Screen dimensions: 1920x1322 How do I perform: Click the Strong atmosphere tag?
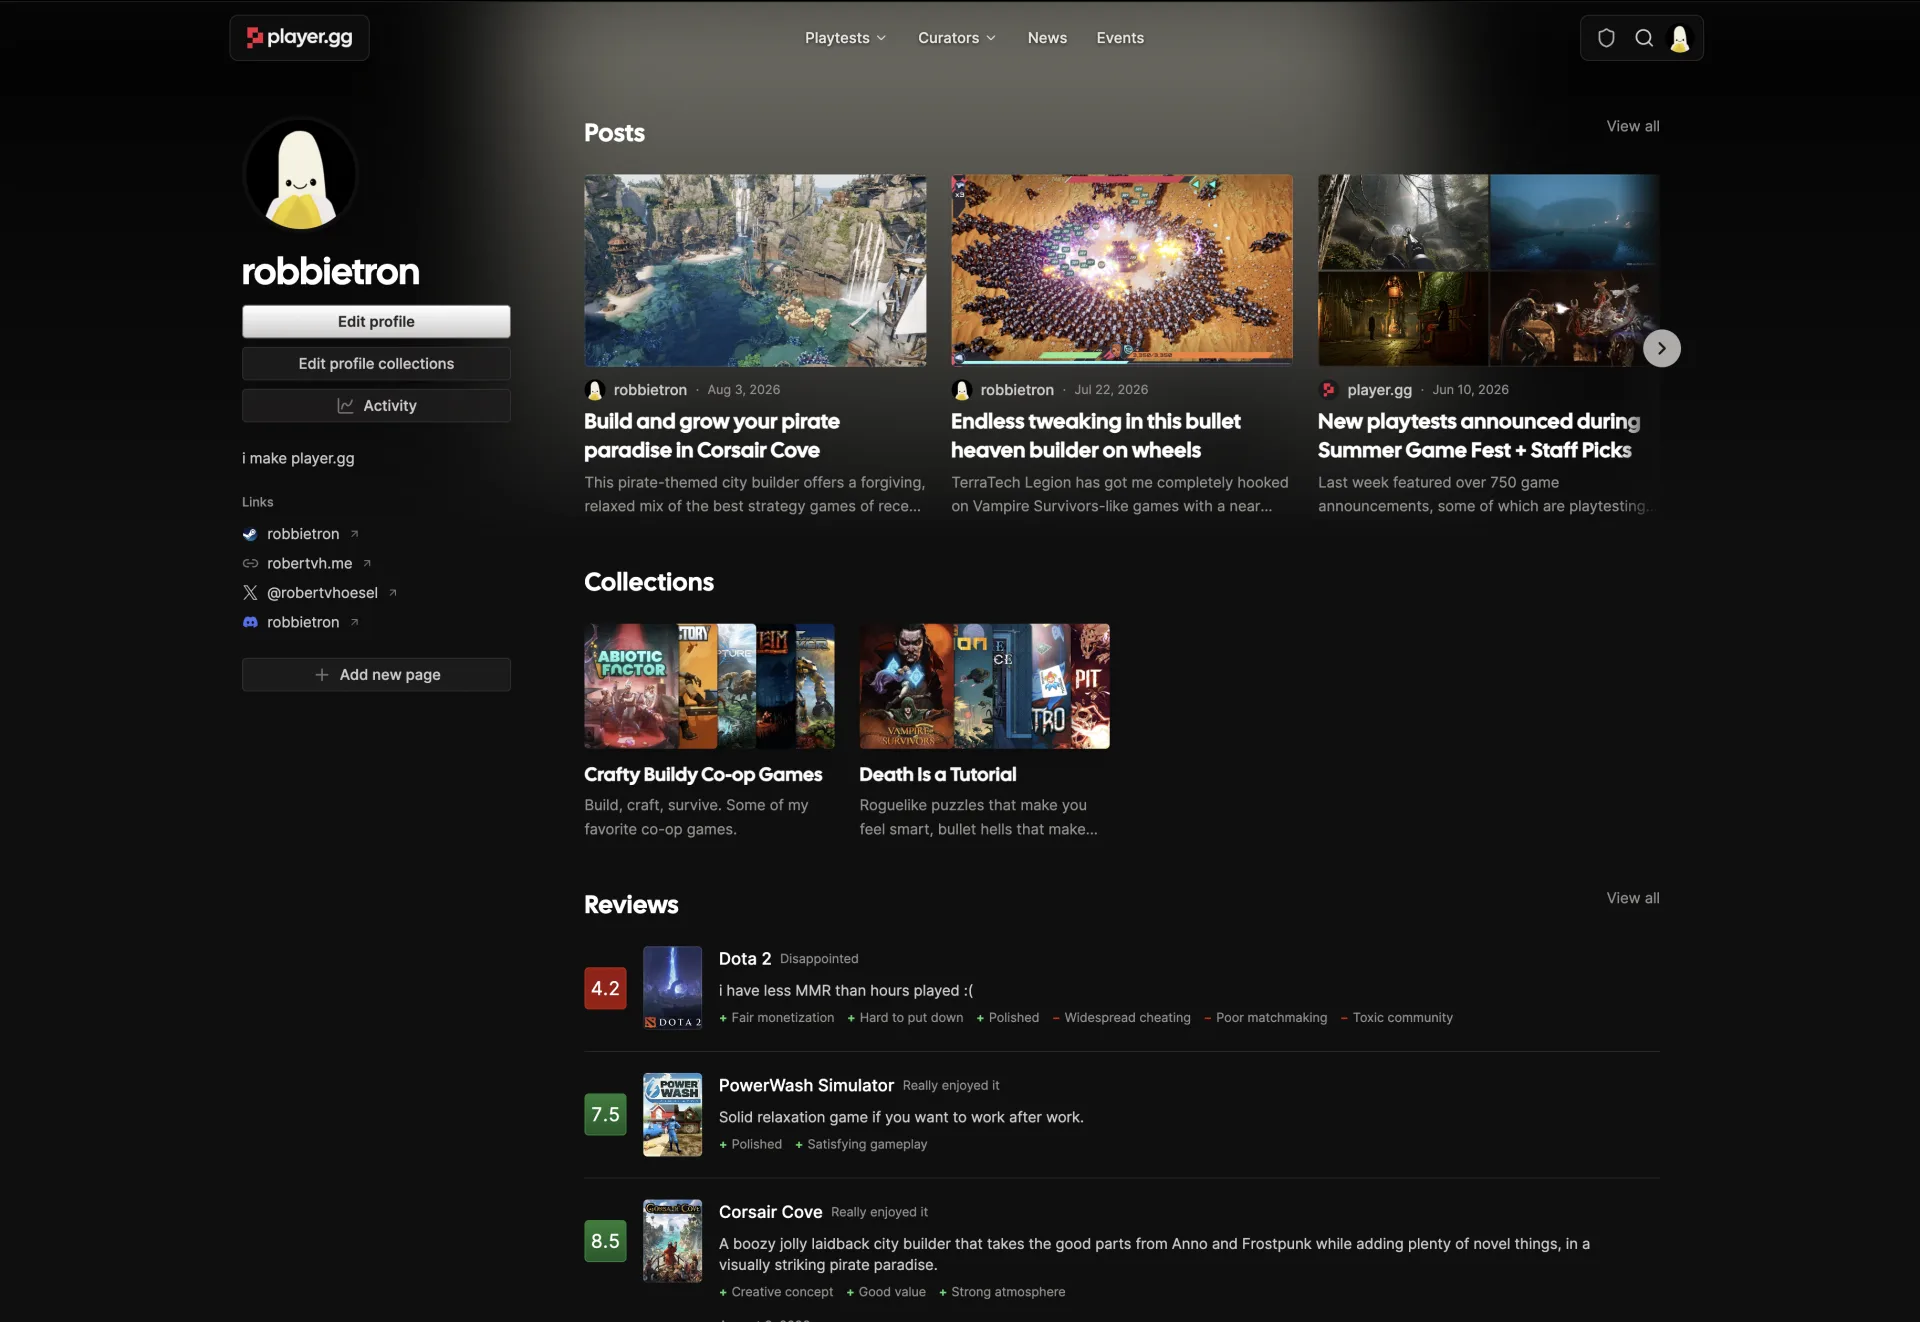[x=1002, y=1292]
